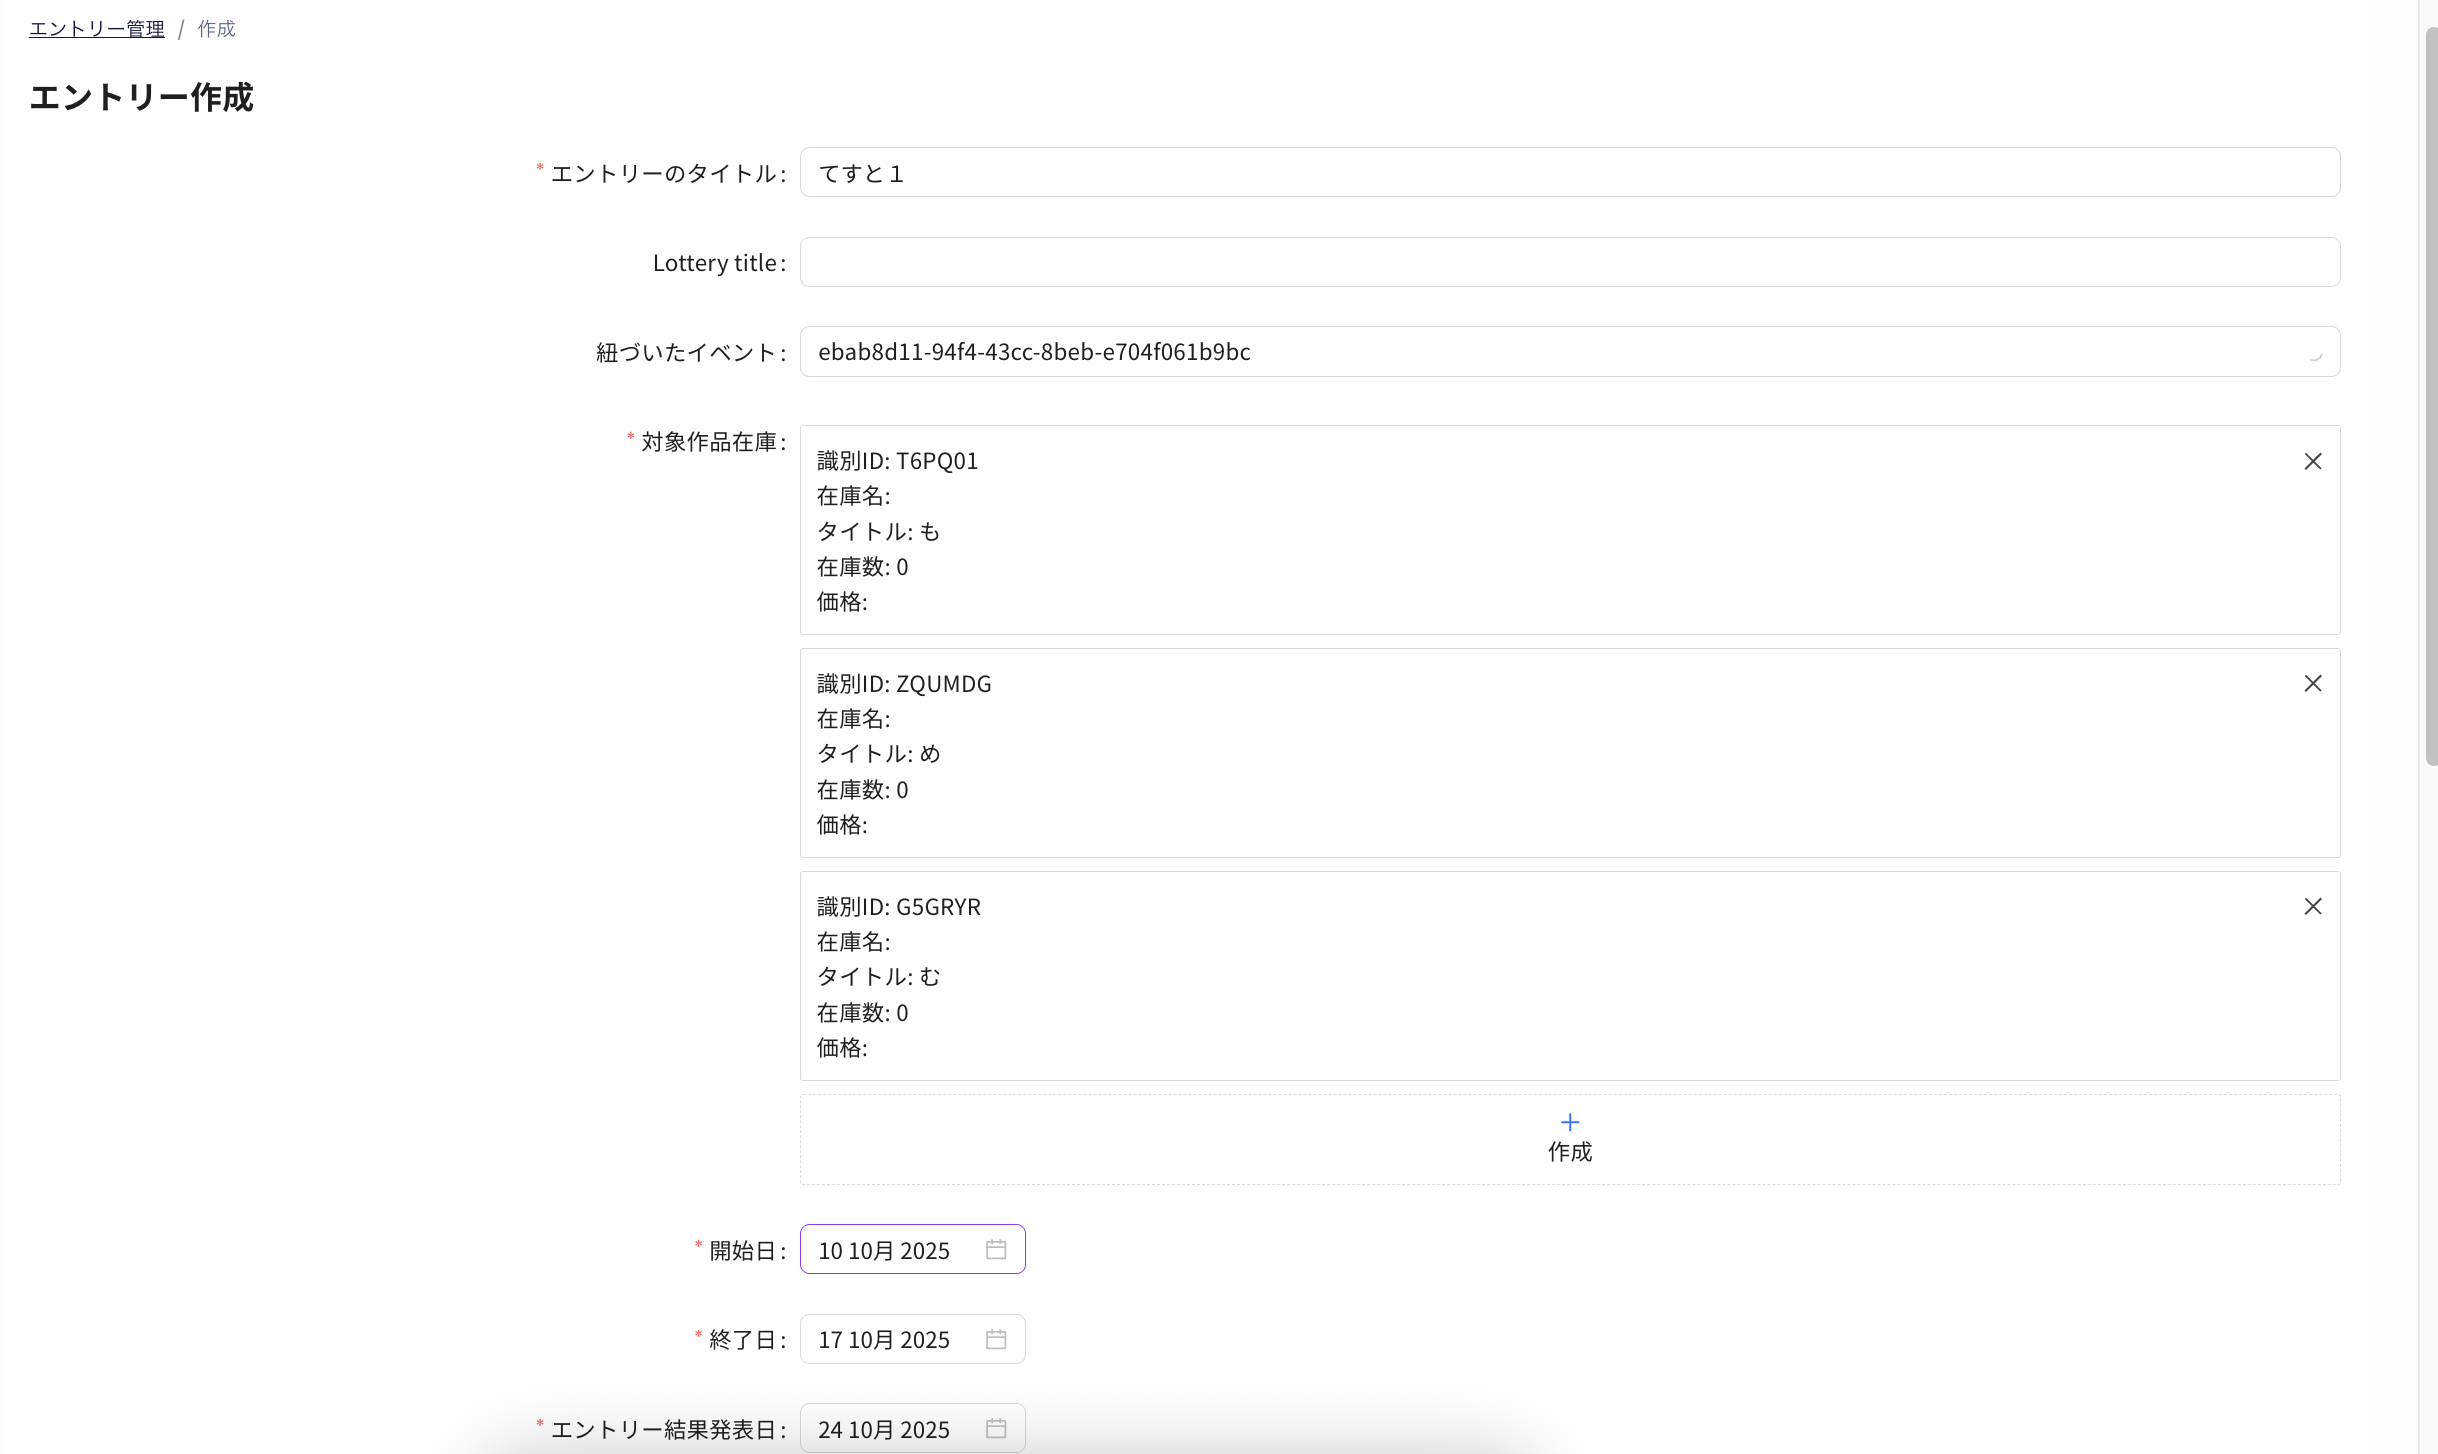Open the エントリー結果発表日 calendar icon

[x=996, y=1428]
